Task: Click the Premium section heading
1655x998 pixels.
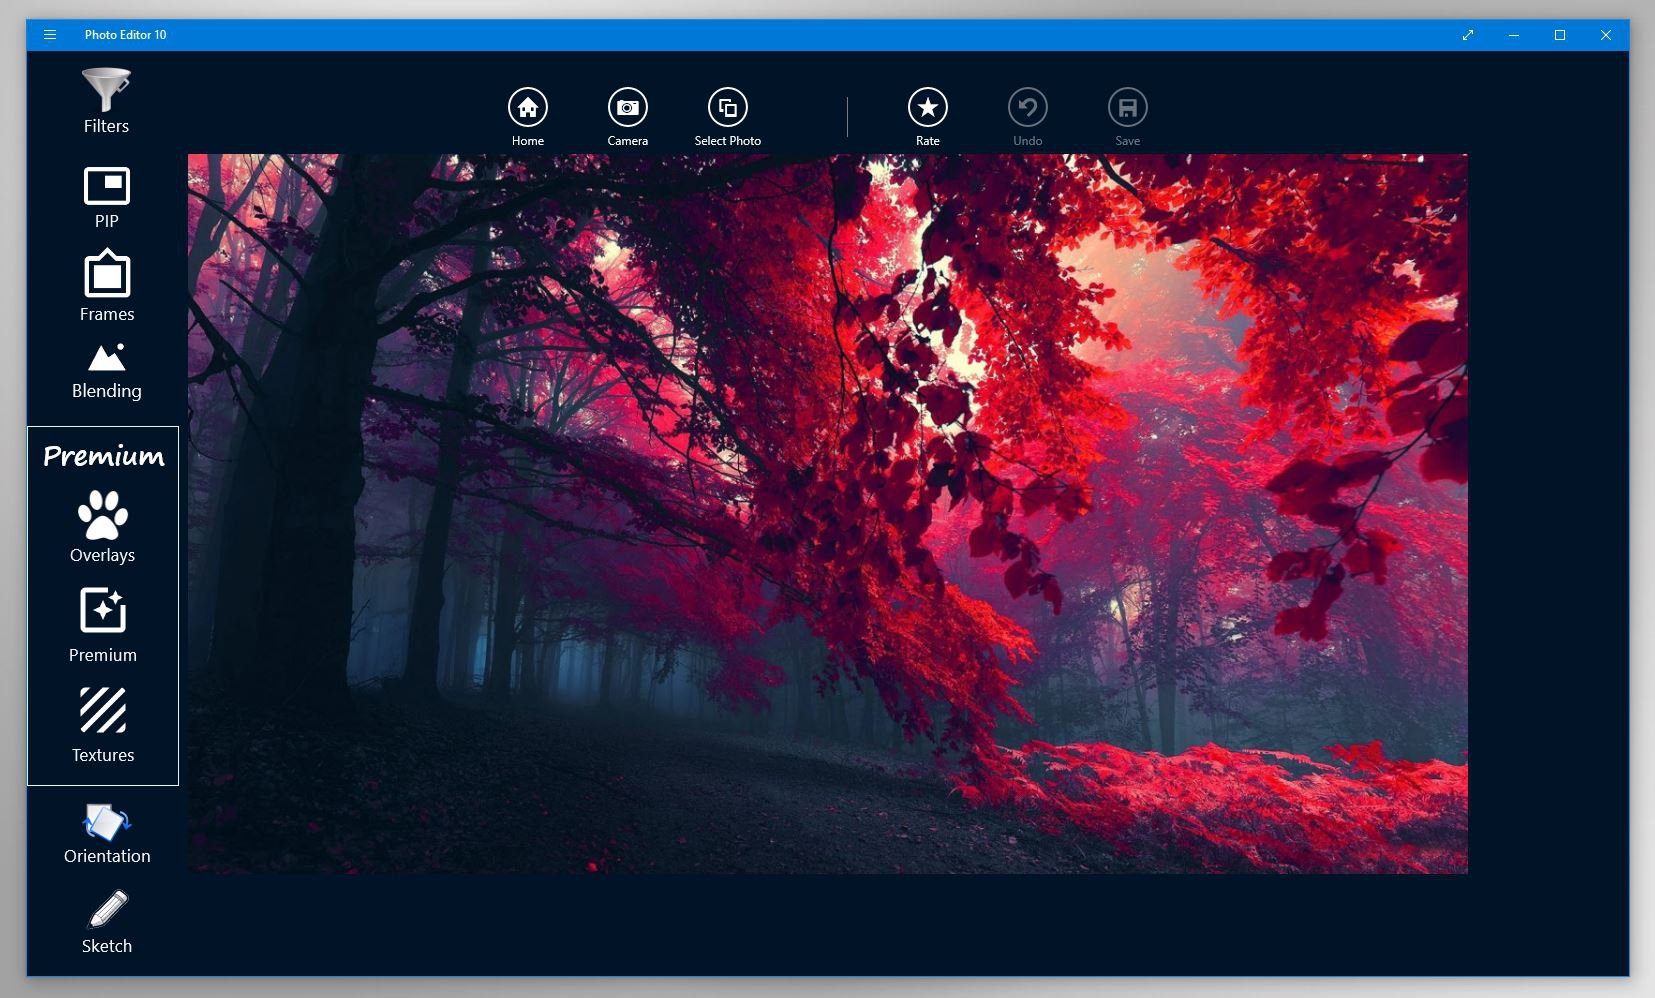Action: pyautogui.click(x=104, y=456)
